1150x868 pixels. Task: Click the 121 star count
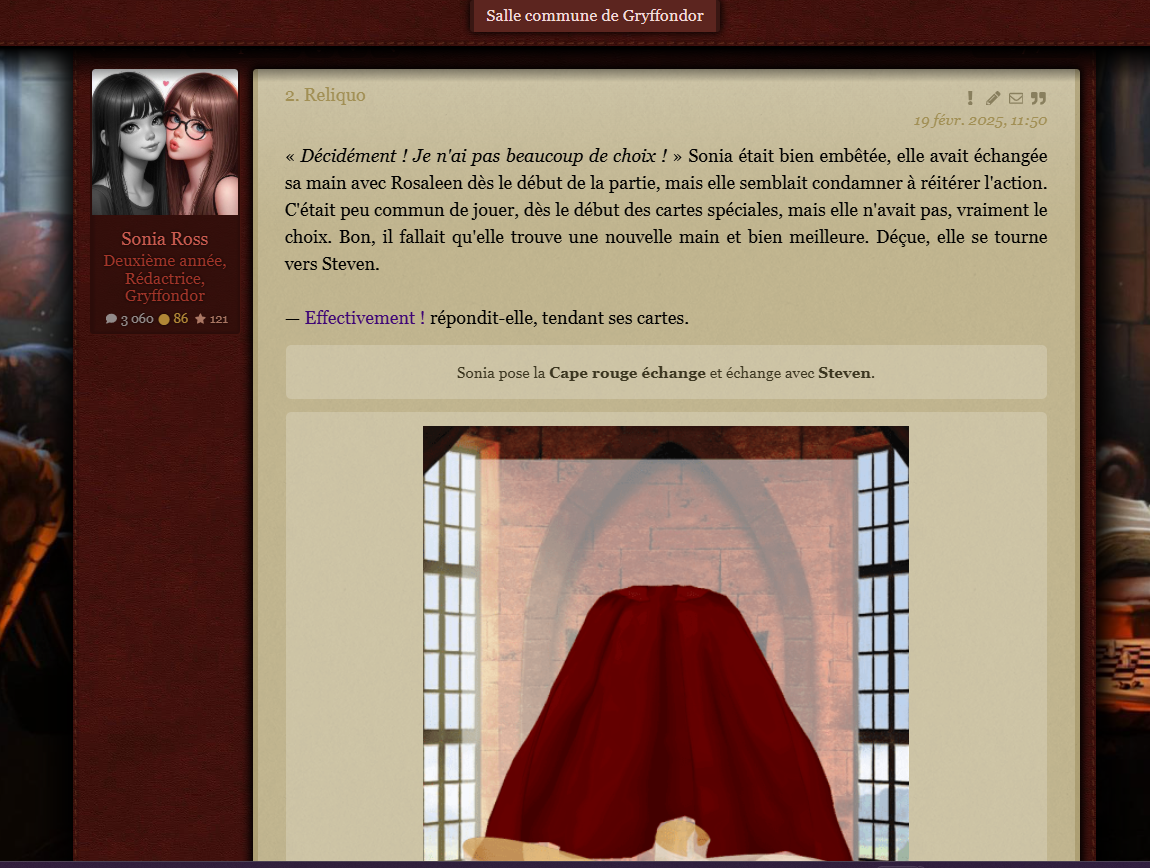click(219, 319)
